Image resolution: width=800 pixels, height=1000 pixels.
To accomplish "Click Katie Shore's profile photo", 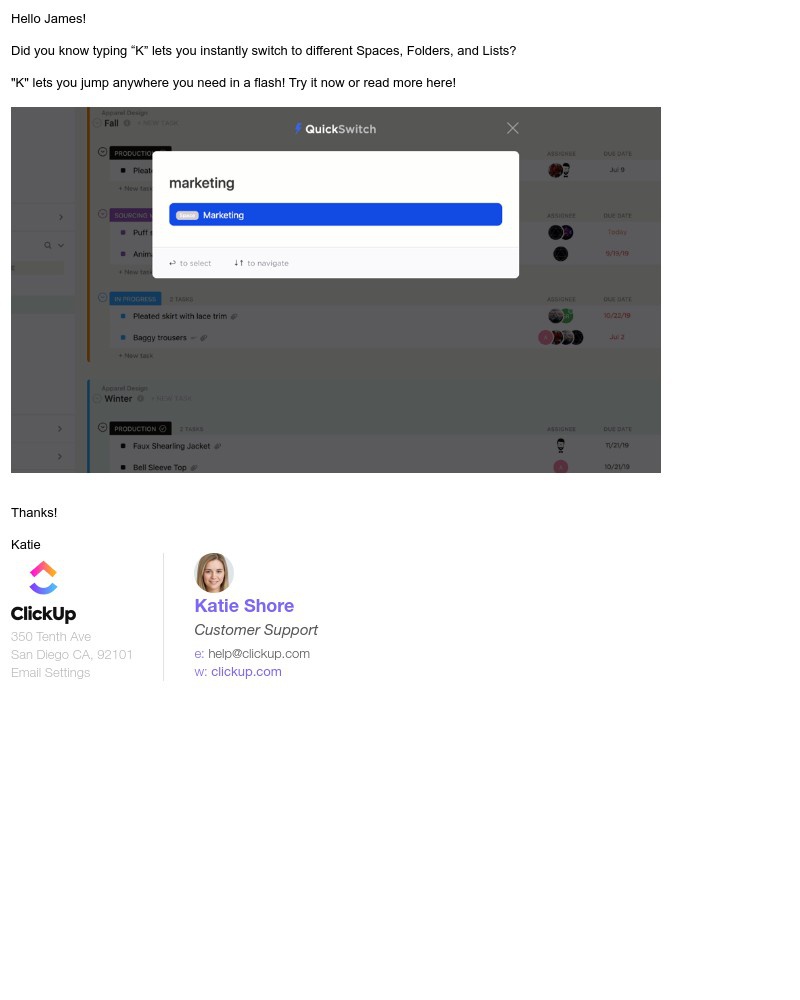I will 214,573.
